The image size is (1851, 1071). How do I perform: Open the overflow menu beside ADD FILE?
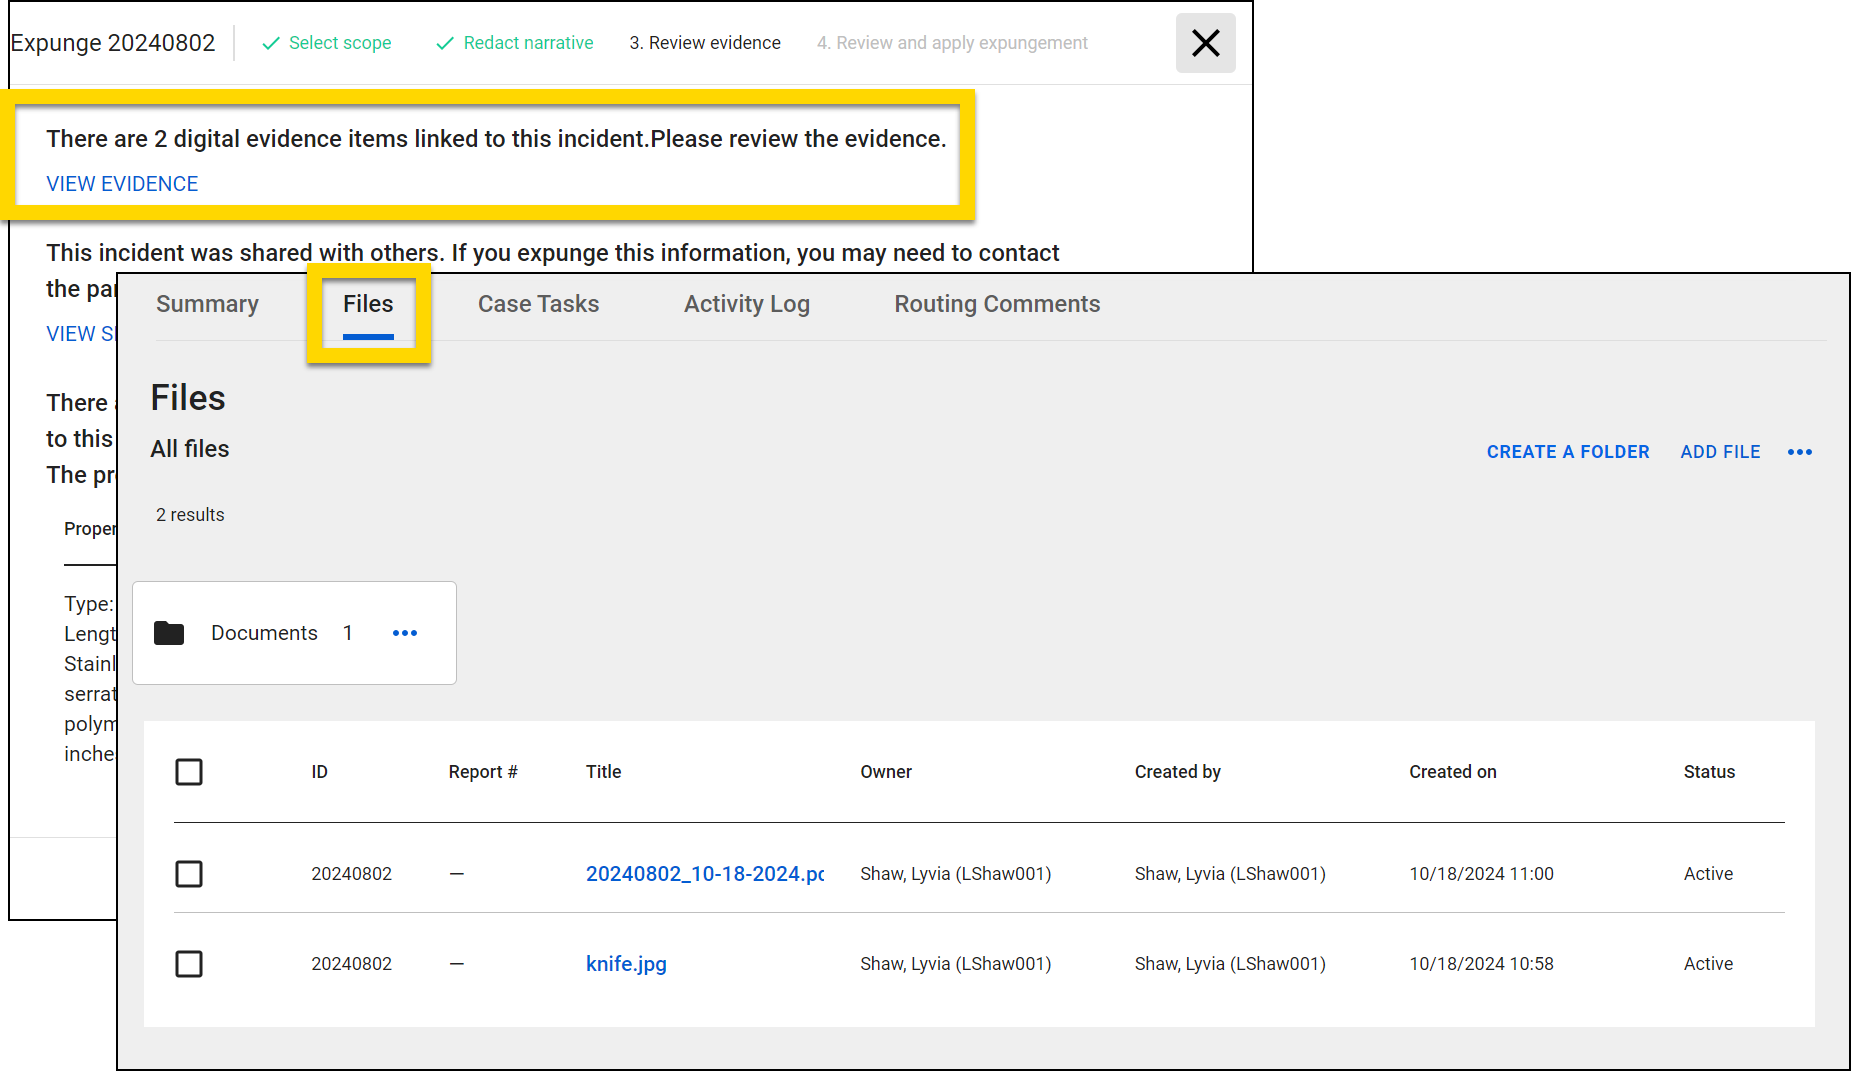(x=1799, y=452)
